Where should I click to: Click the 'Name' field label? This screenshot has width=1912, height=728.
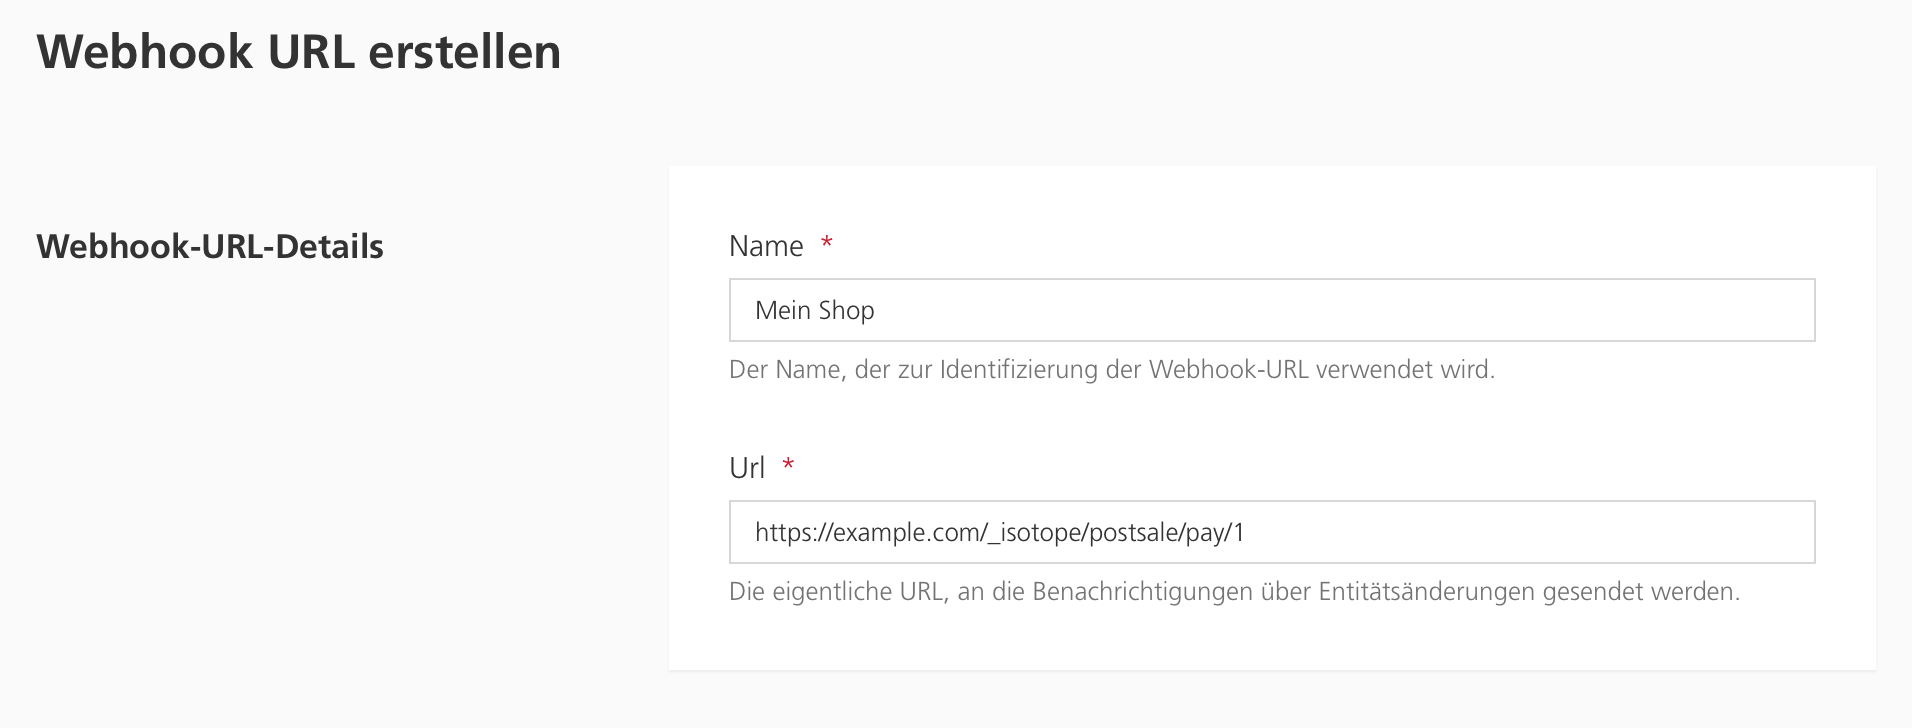(766, 246)
